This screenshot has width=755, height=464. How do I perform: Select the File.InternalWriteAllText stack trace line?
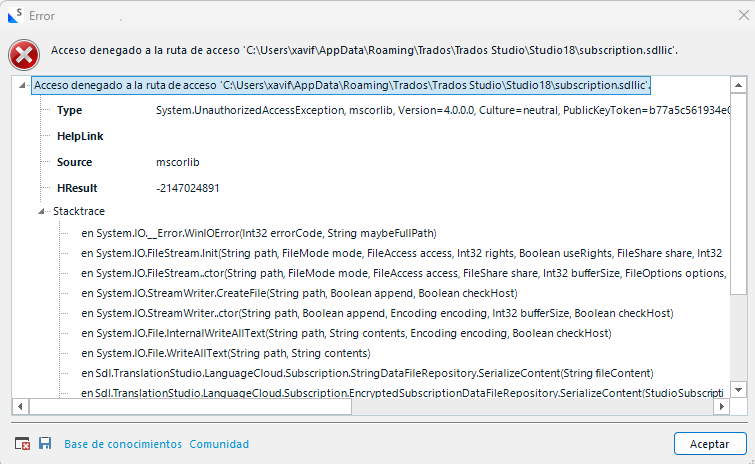pos(346,333)
